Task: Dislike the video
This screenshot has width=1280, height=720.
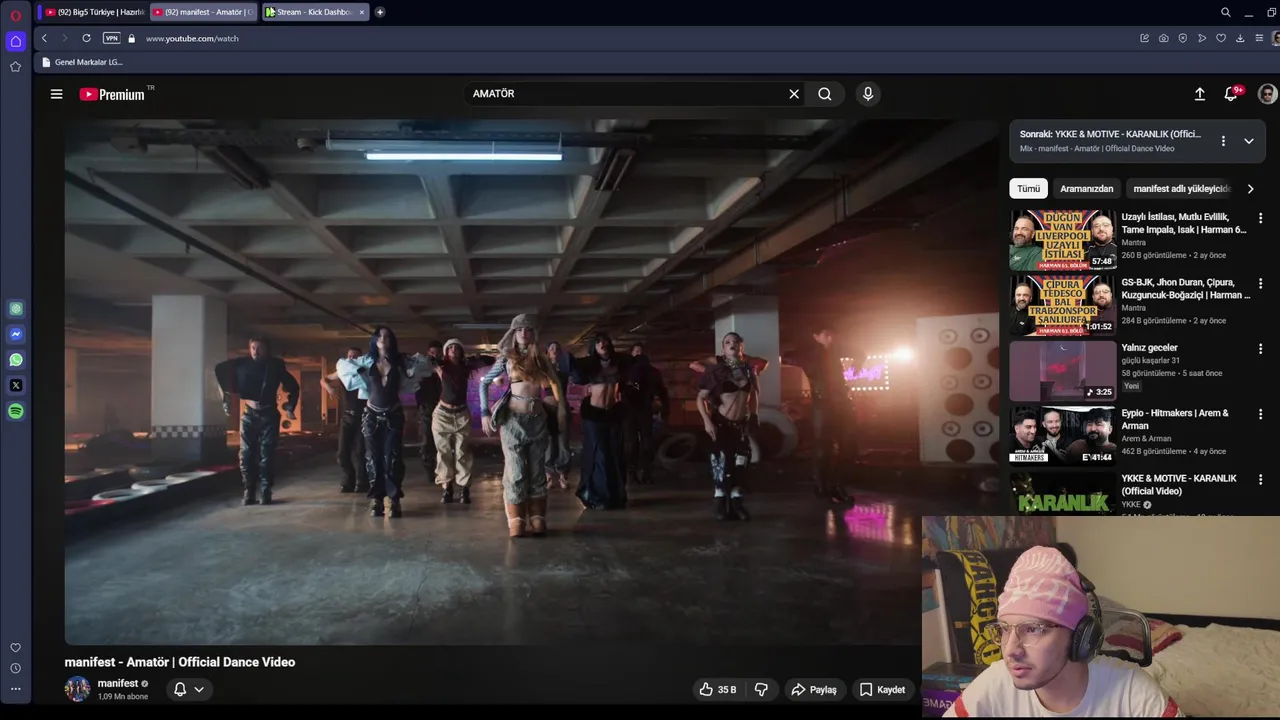Action: pyautogui.click(x=761, y=689)
